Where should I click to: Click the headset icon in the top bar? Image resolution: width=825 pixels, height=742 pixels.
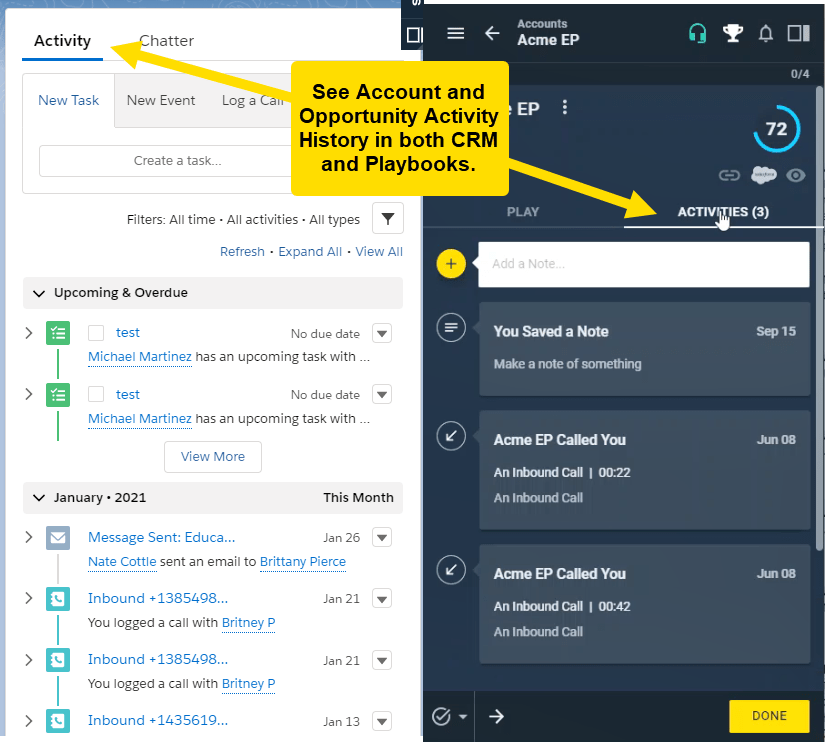tap(697, 32)
